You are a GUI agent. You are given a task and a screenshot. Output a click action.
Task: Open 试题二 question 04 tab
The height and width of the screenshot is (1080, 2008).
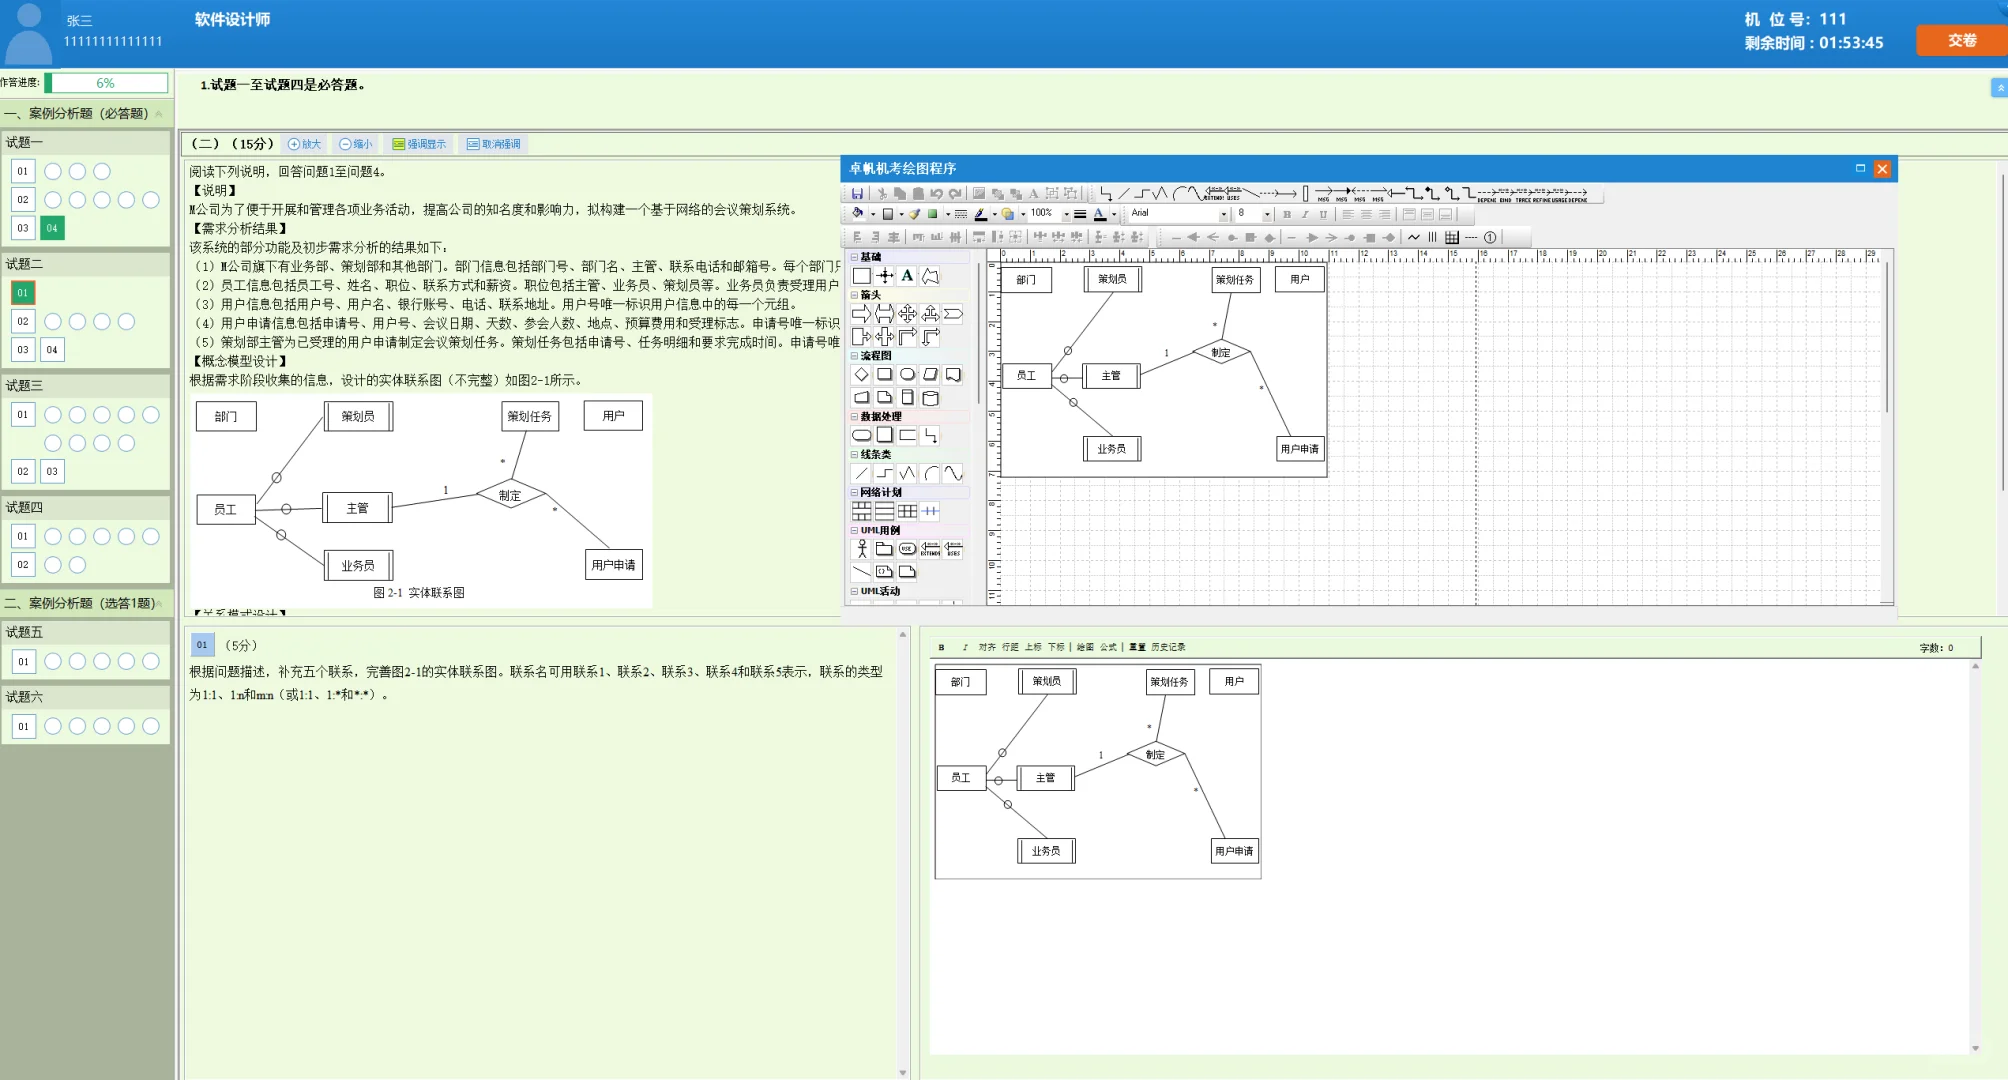(x=52, y=349)
